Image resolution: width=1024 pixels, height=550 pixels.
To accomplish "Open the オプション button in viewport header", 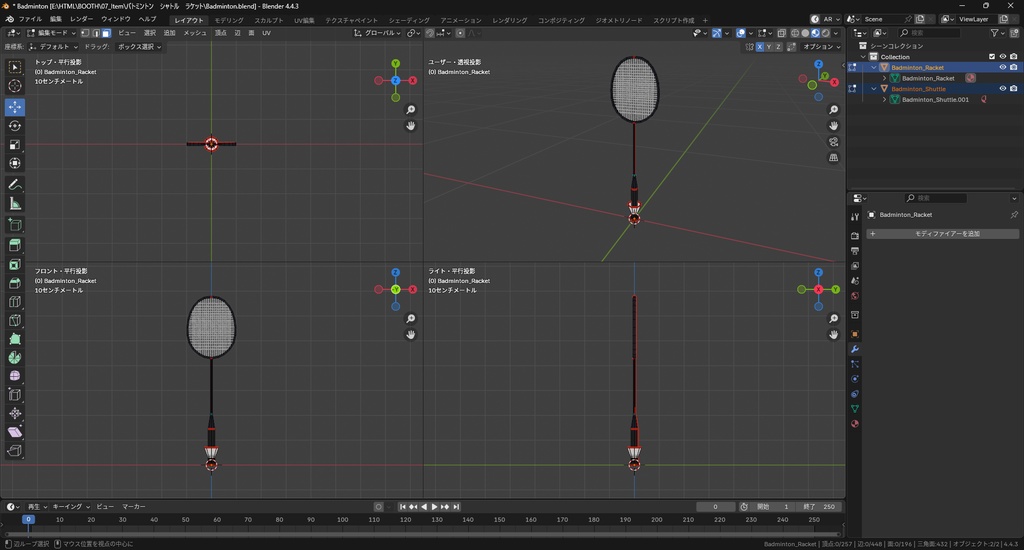I will coord(821,47).
